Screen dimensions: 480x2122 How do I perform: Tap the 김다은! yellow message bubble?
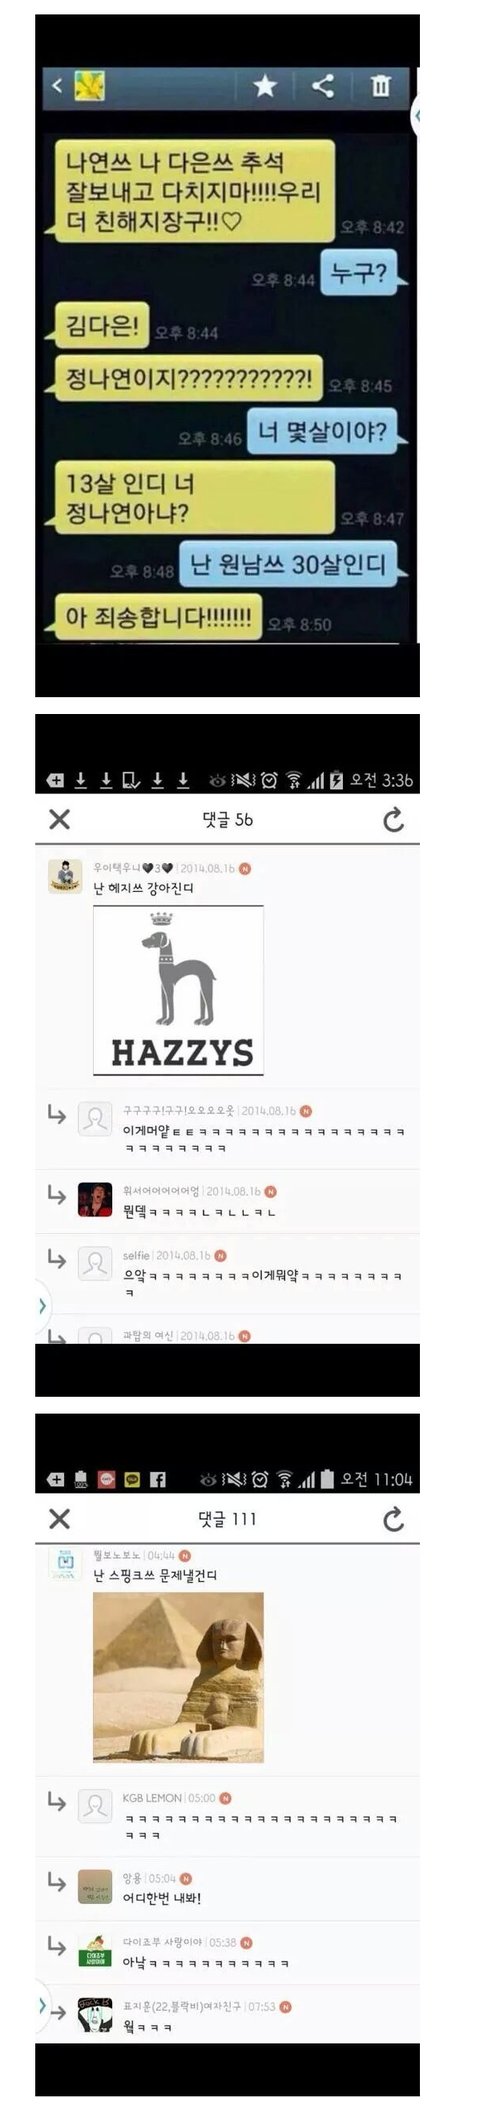(x=101, y=324)
